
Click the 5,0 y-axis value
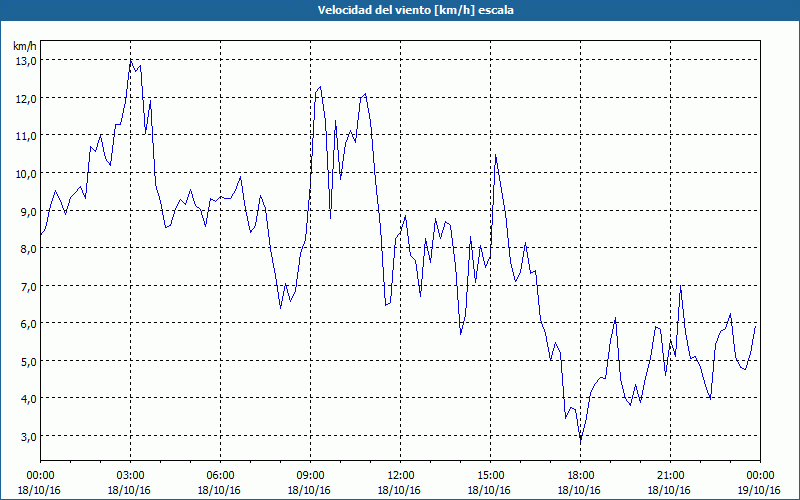point(29,361)
